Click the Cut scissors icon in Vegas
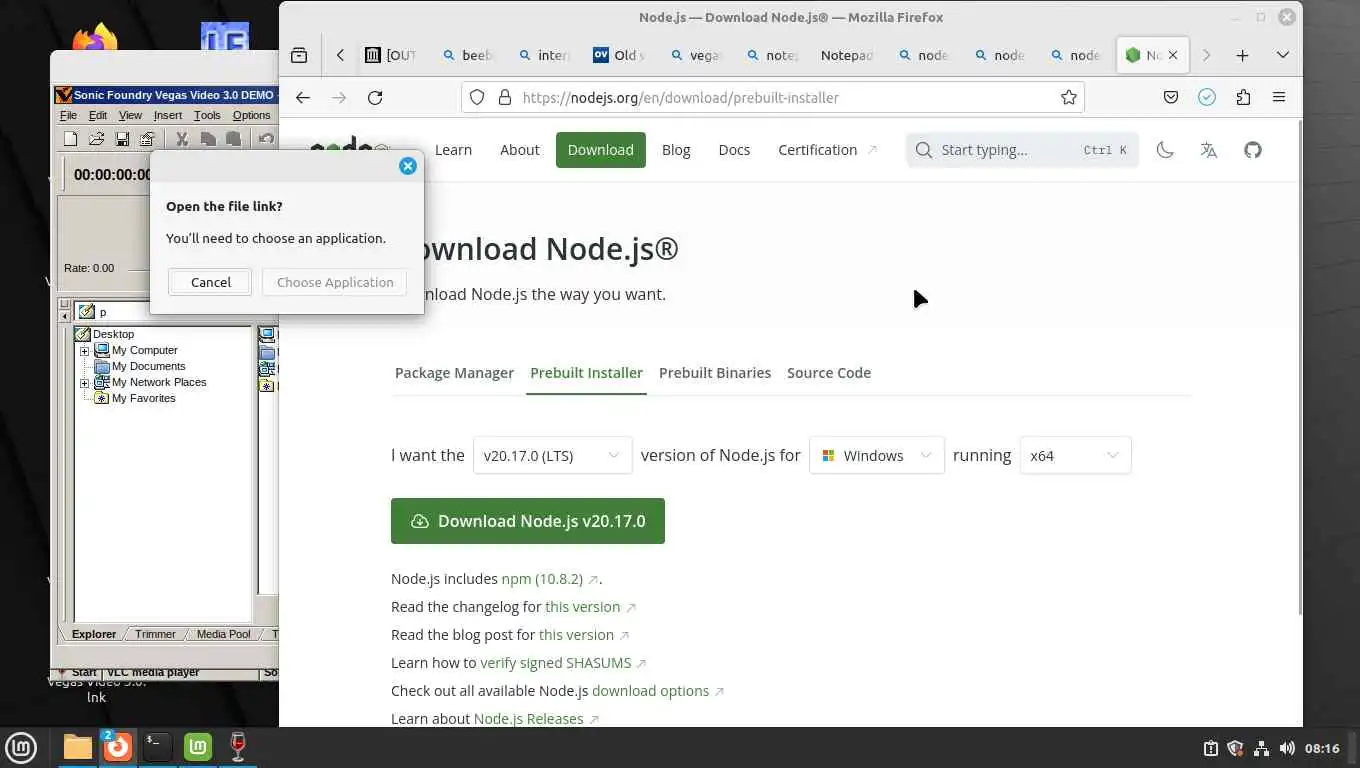The image size is (1360, 768). click(182, 139)
